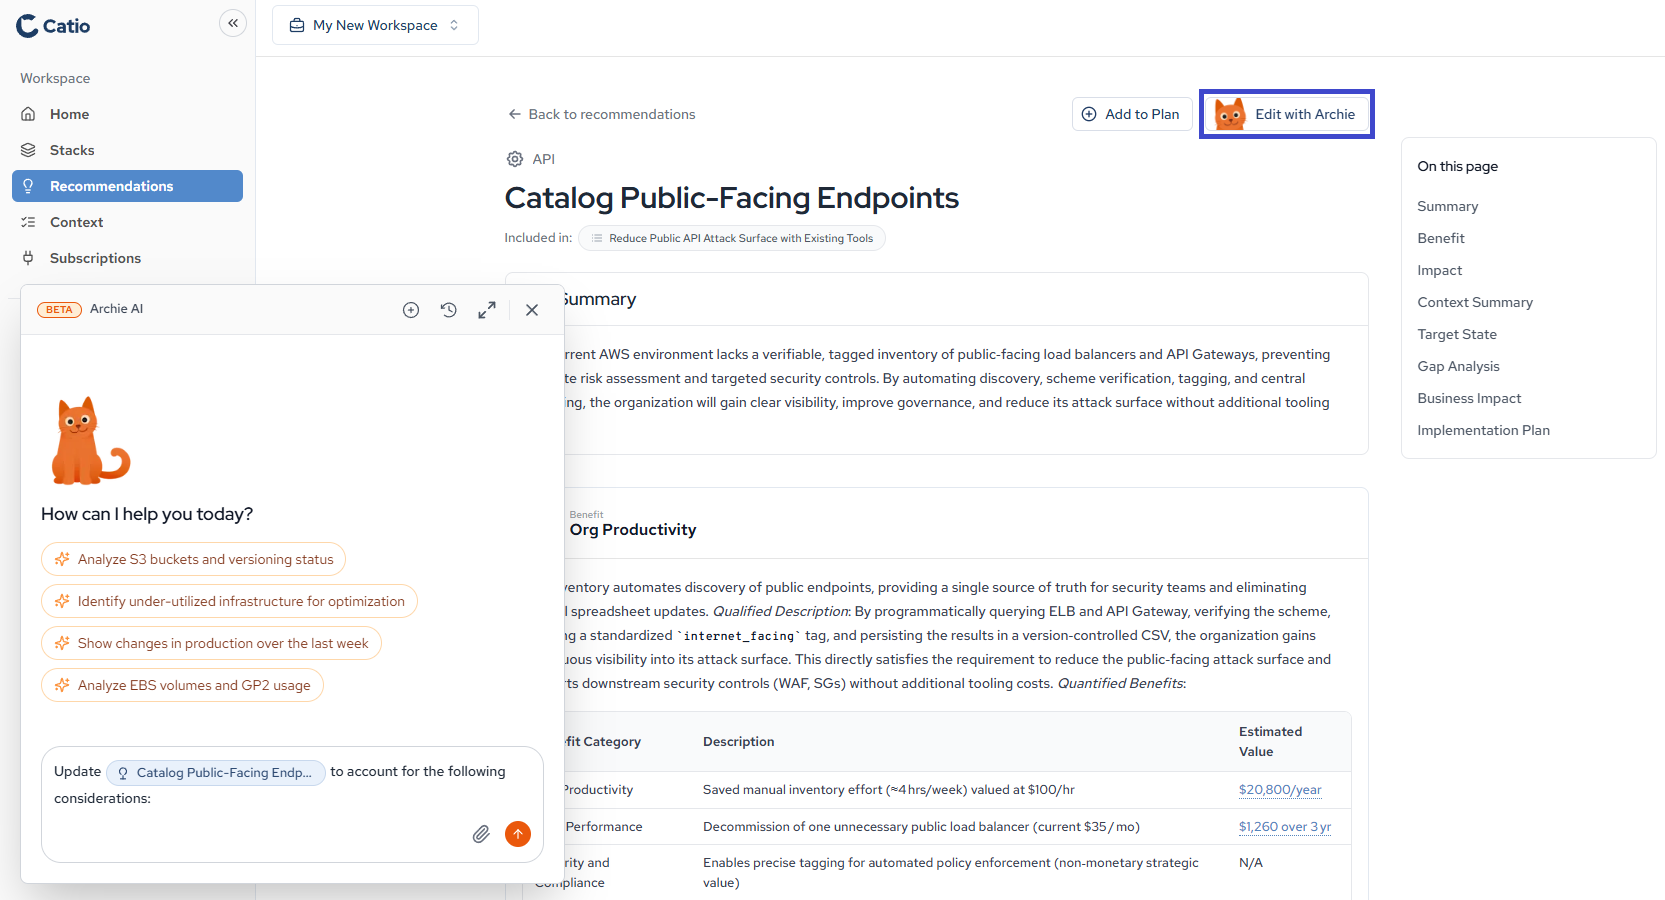Click the On this page heading

click(1457, 166)
